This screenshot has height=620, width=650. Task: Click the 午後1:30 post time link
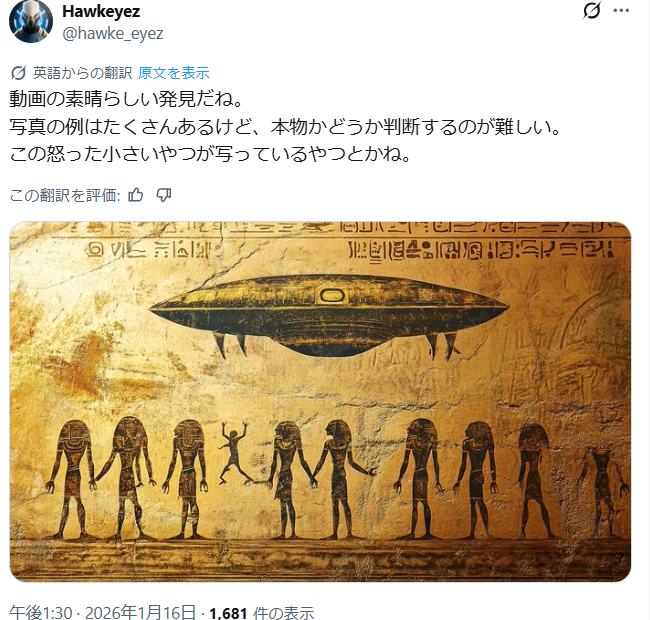[x=41, y=612]
